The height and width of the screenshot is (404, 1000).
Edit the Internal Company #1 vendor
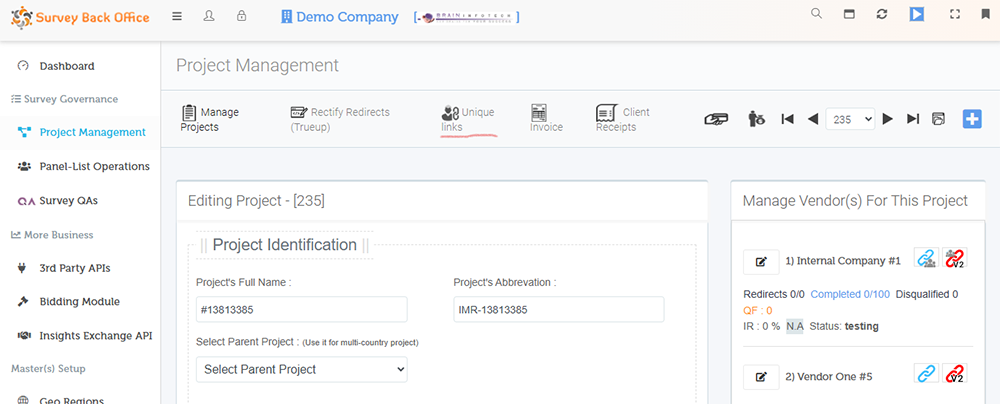tap(761, 262)
